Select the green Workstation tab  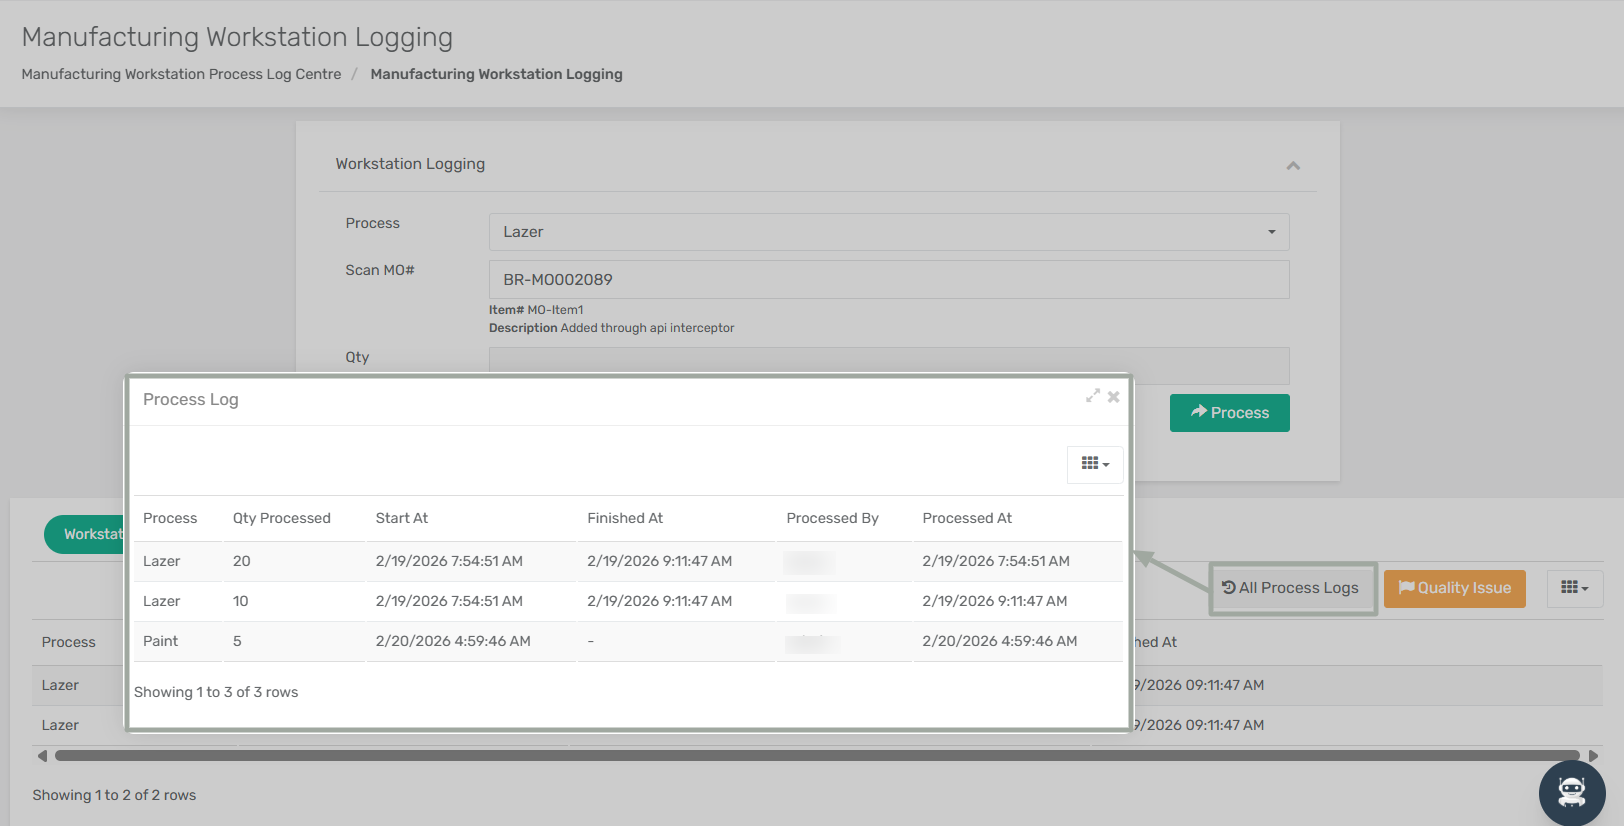click(x=85, y=534)
